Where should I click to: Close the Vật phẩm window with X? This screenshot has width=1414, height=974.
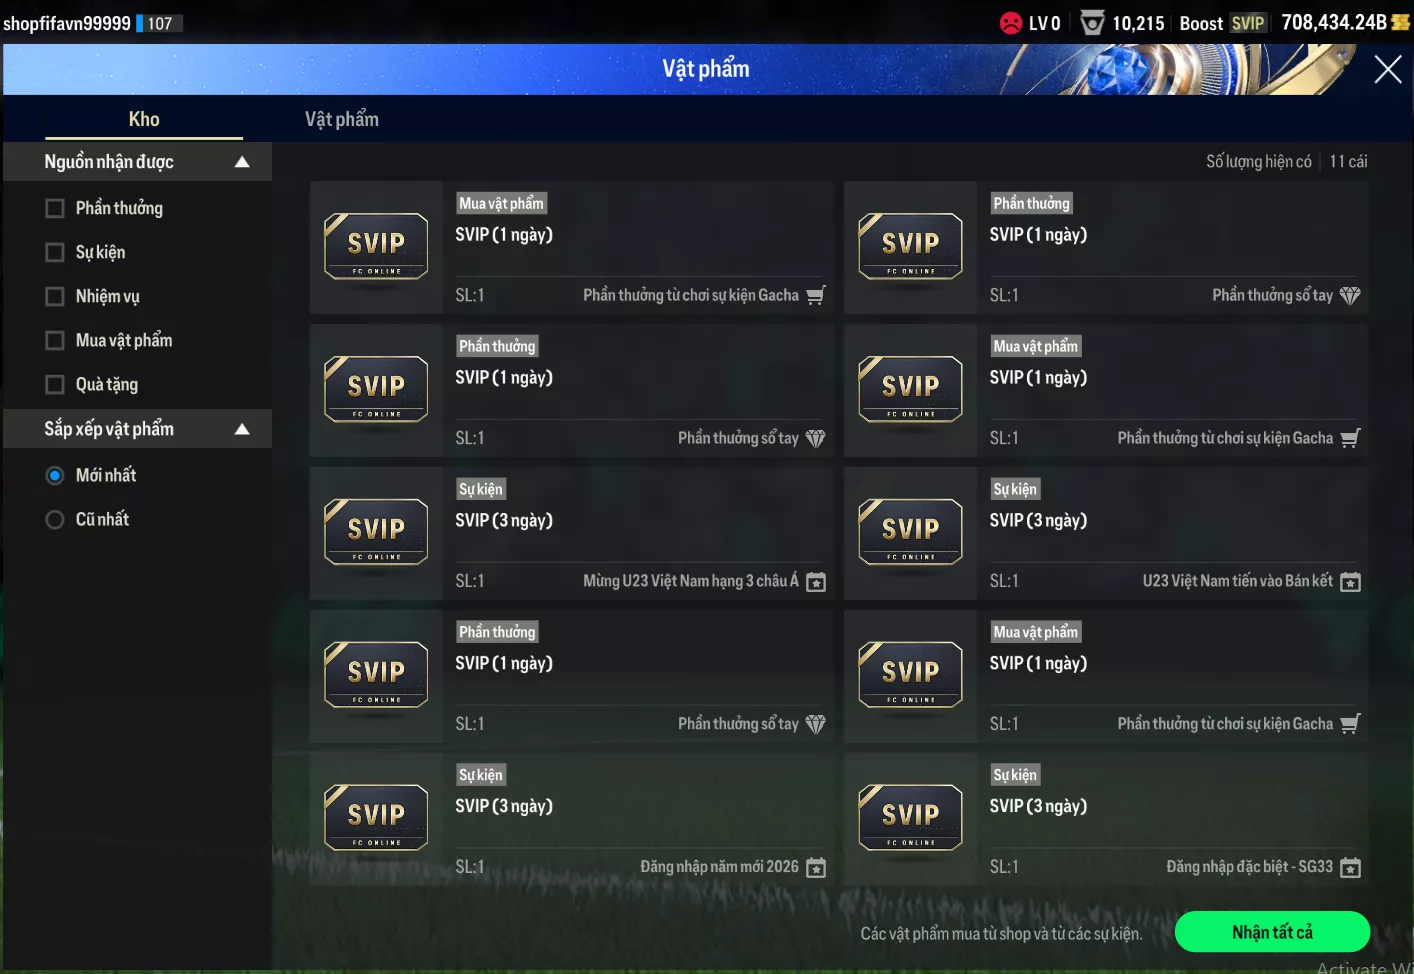click(1388, 69)
